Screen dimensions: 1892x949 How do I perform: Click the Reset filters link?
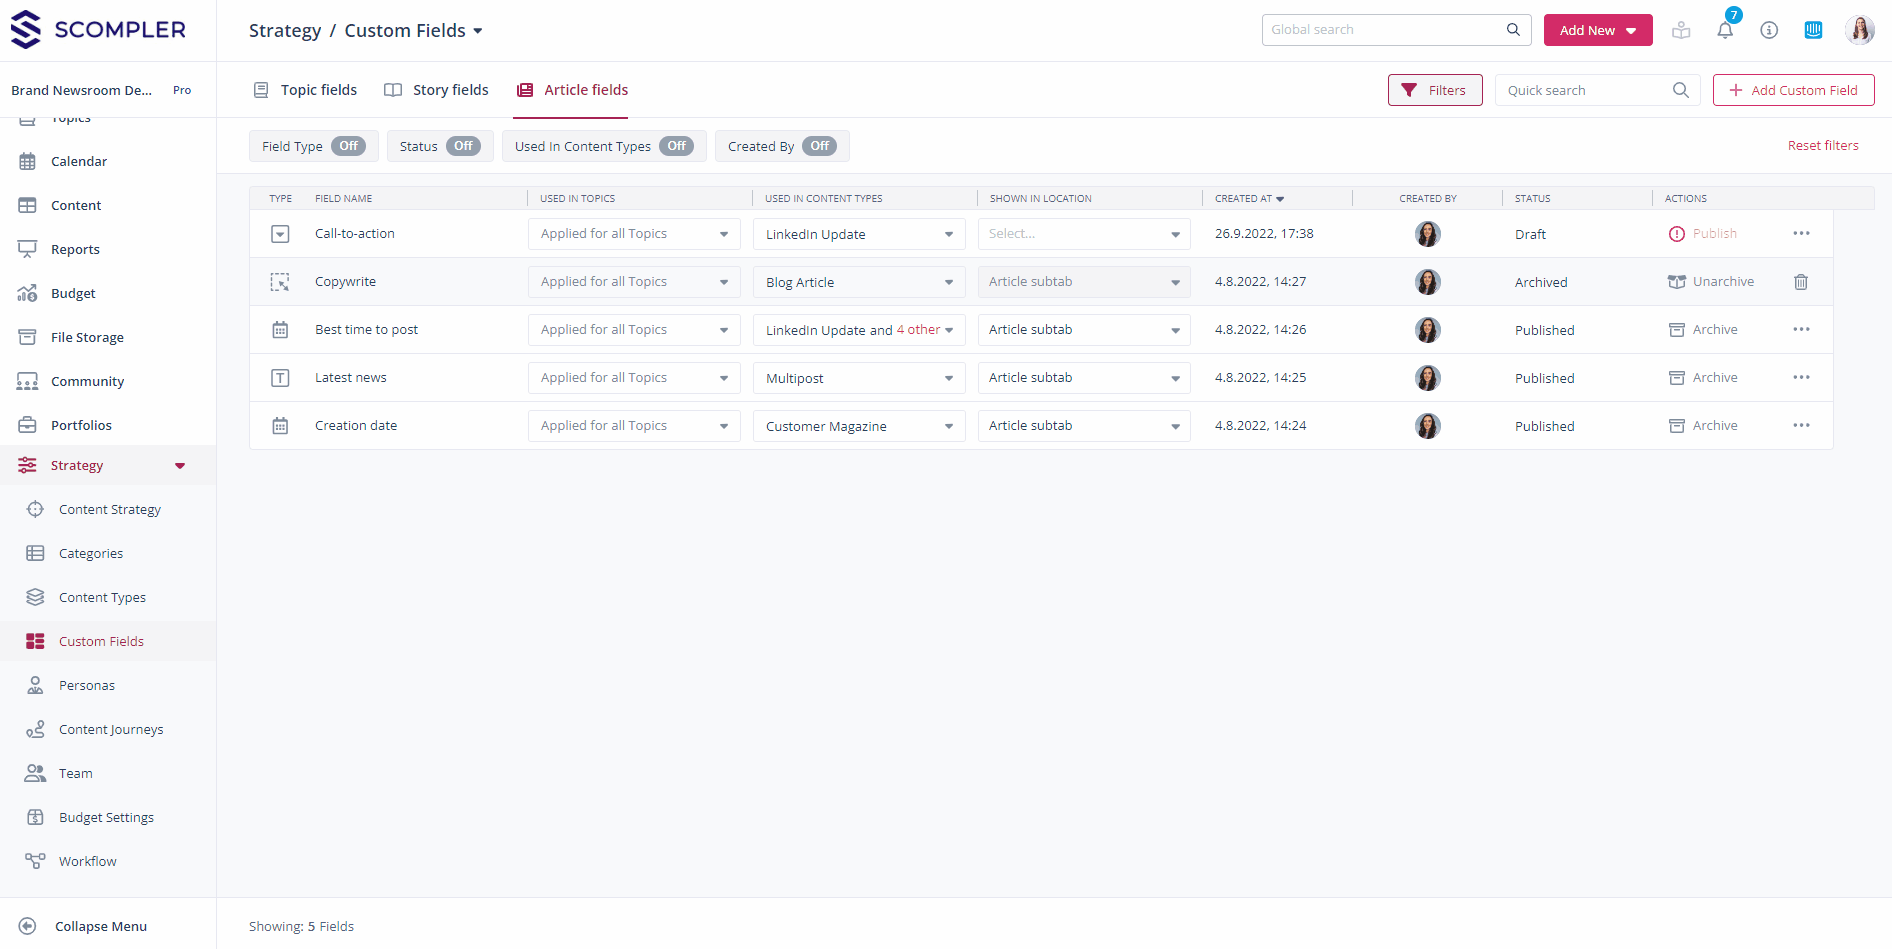click(1822, 146)
